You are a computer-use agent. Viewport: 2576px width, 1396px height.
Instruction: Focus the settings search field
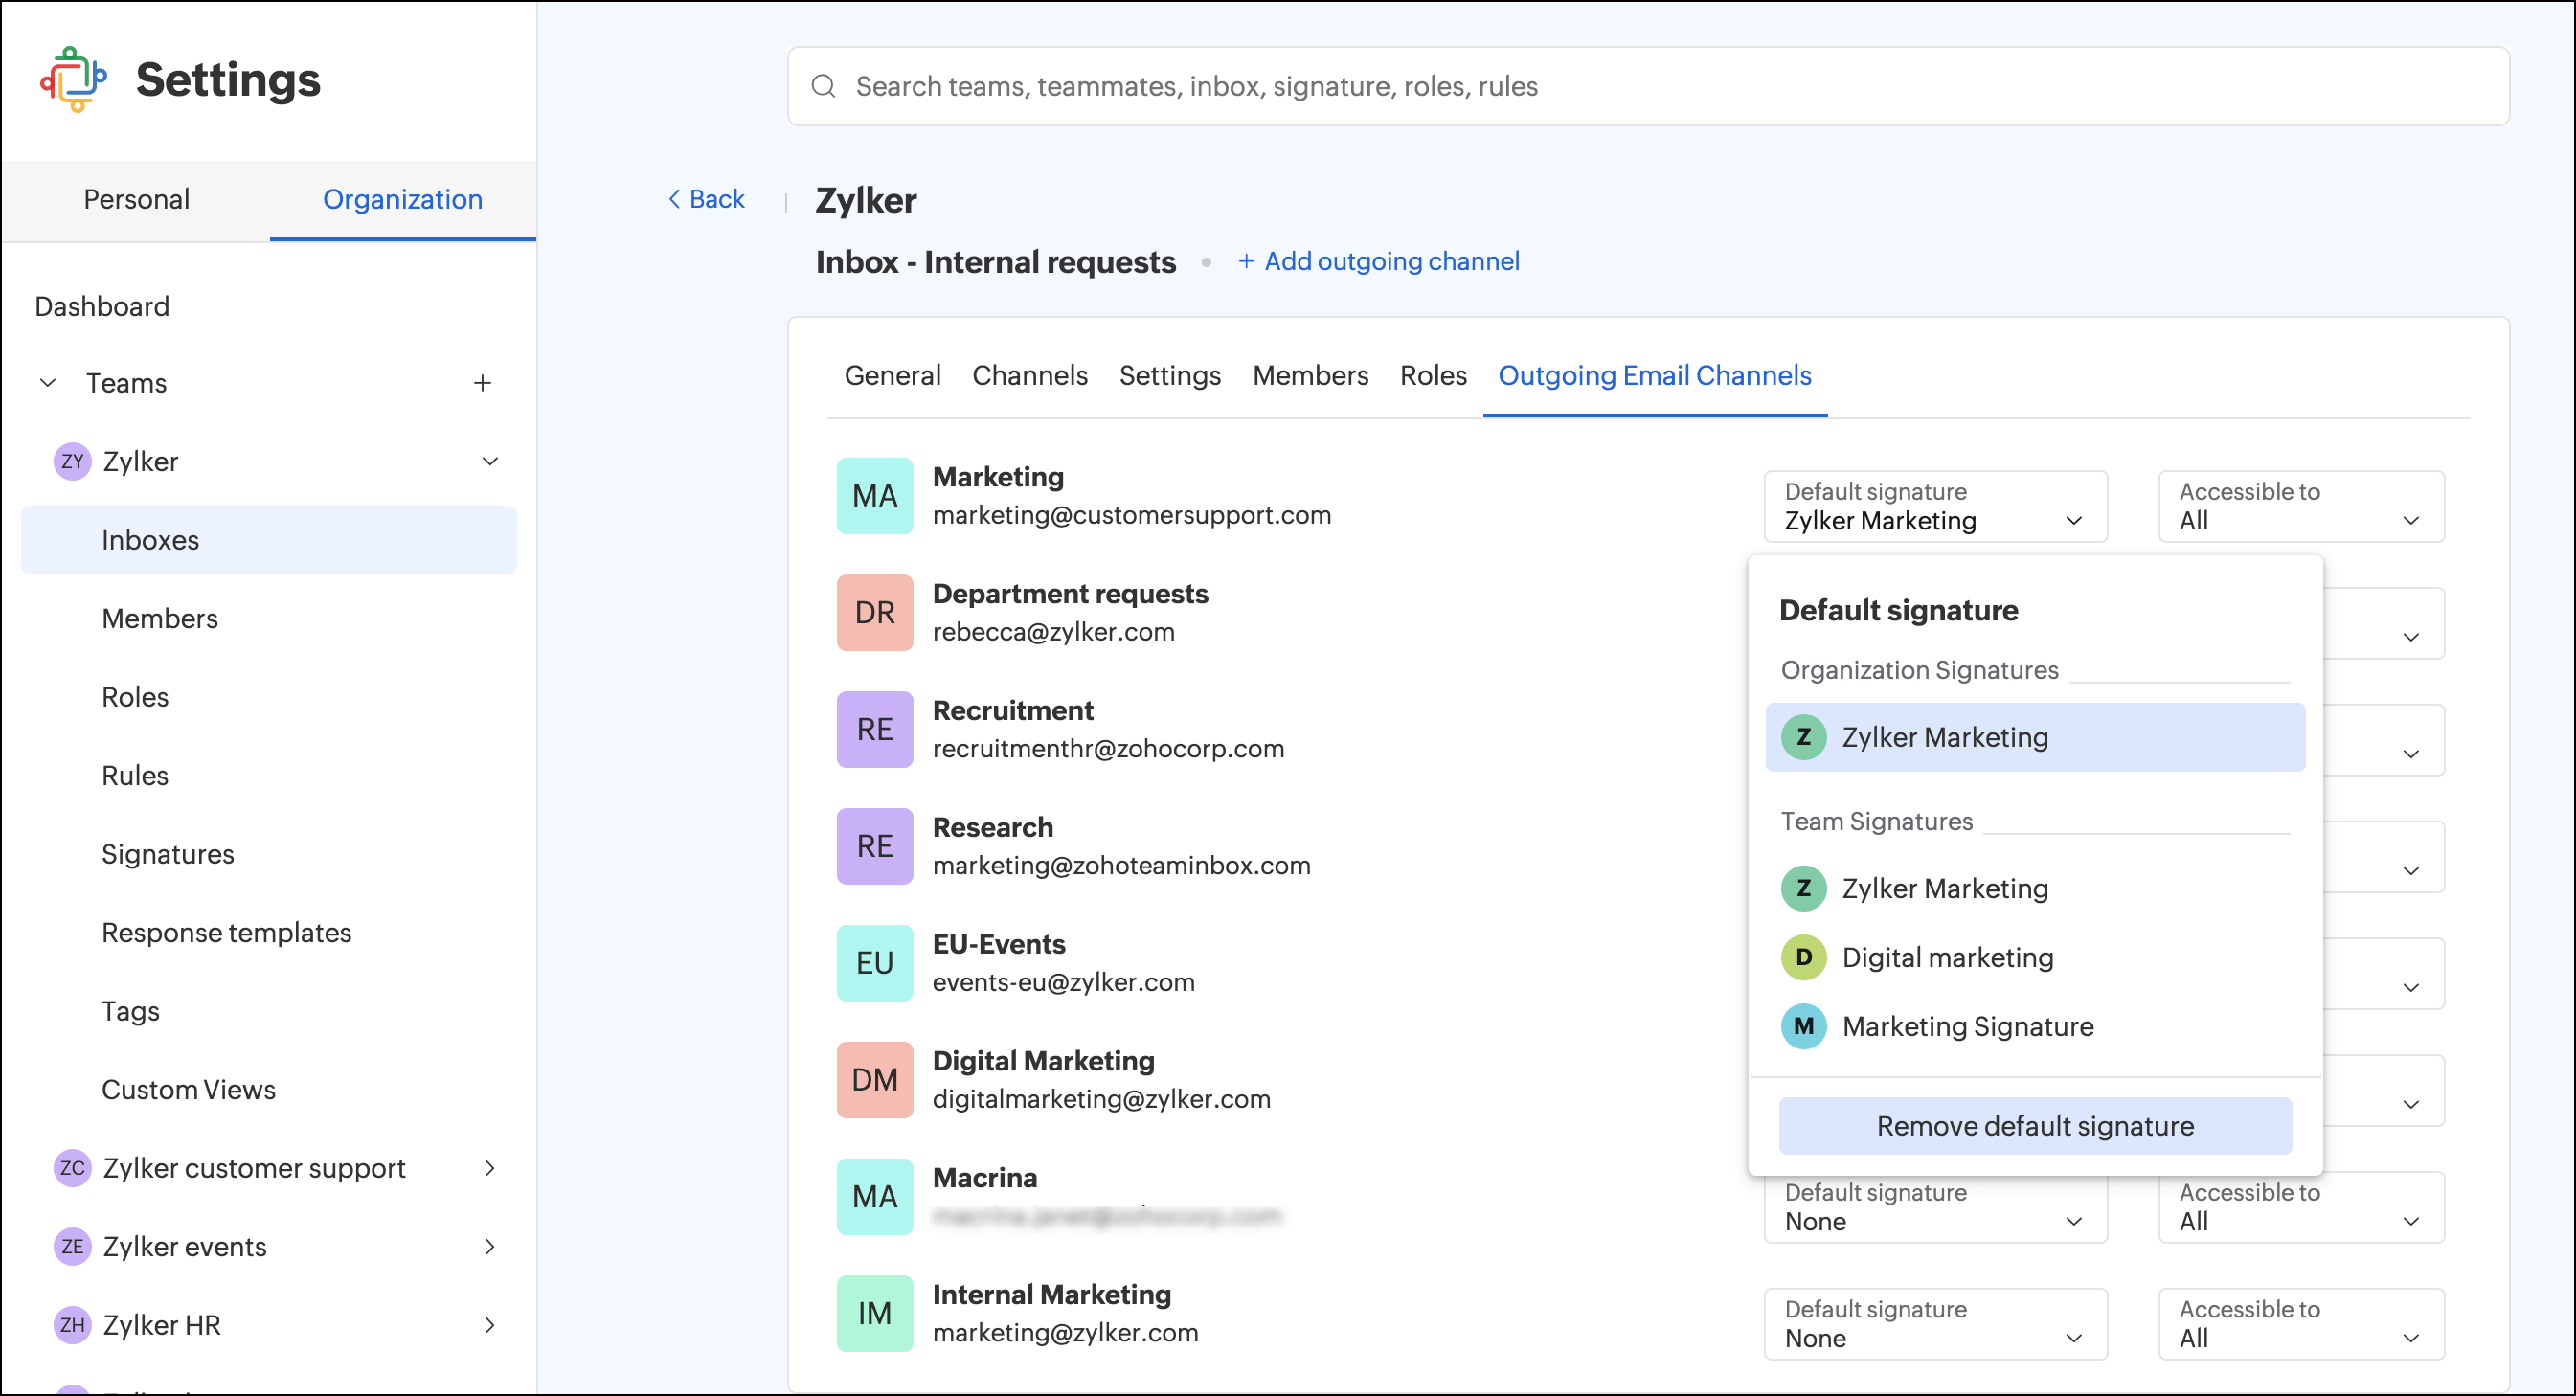pos(1648,86)
